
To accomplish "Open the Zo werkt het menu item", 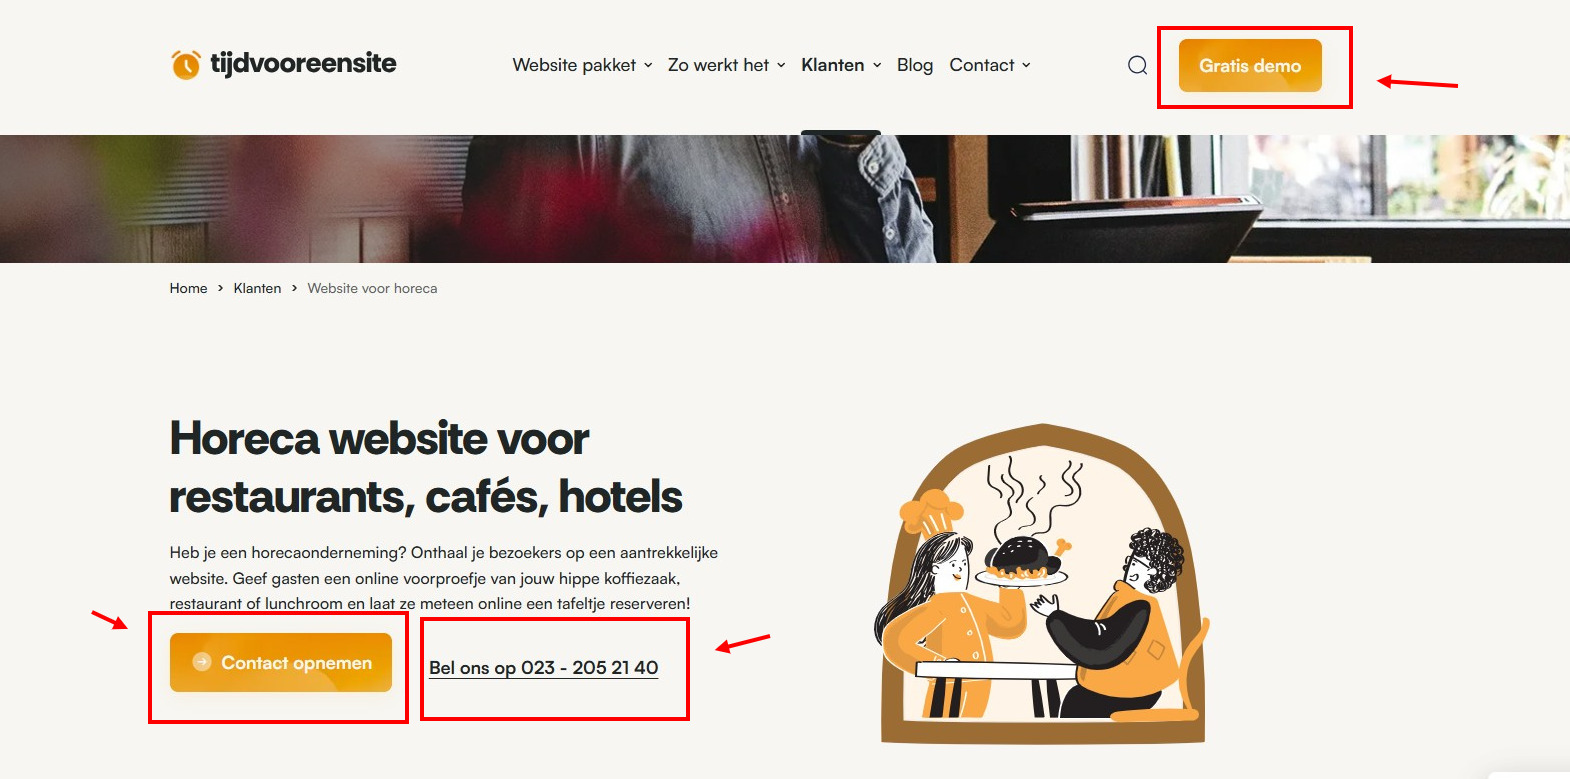I will pos(718,65).
